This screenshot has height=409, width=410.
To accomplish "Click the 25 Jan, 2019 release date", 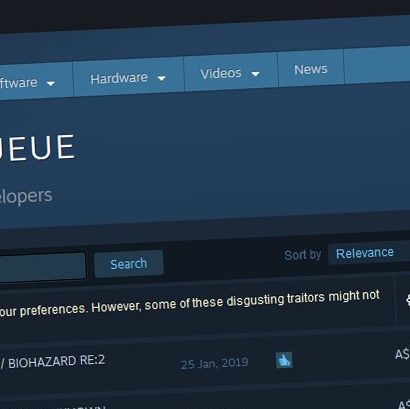I will click(215, 363).
